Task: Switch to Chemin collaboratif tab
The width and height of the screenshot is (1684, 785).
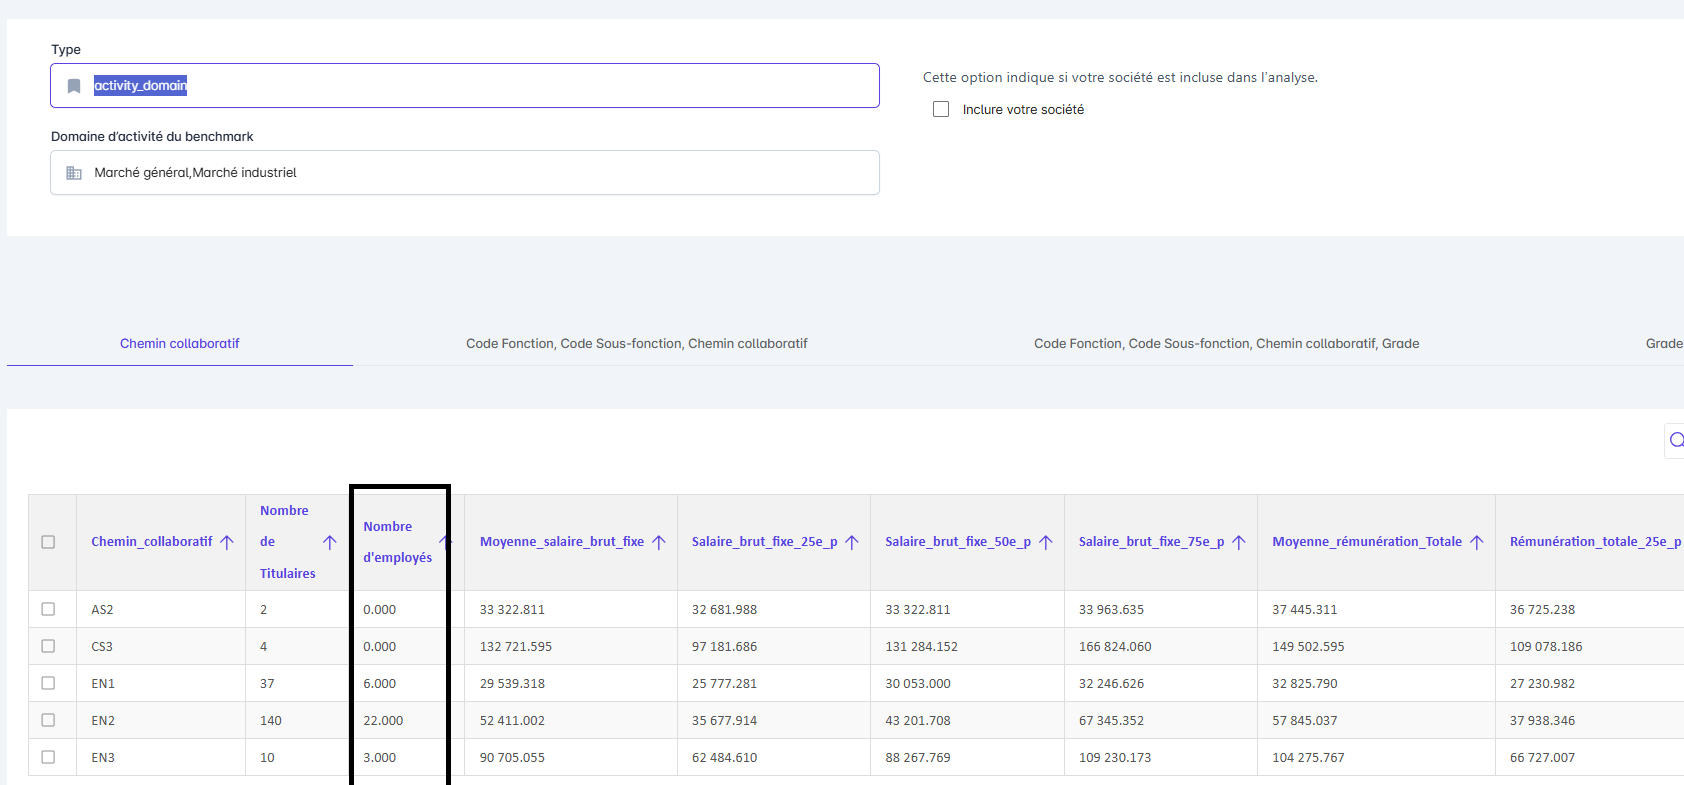Action: 180,343
